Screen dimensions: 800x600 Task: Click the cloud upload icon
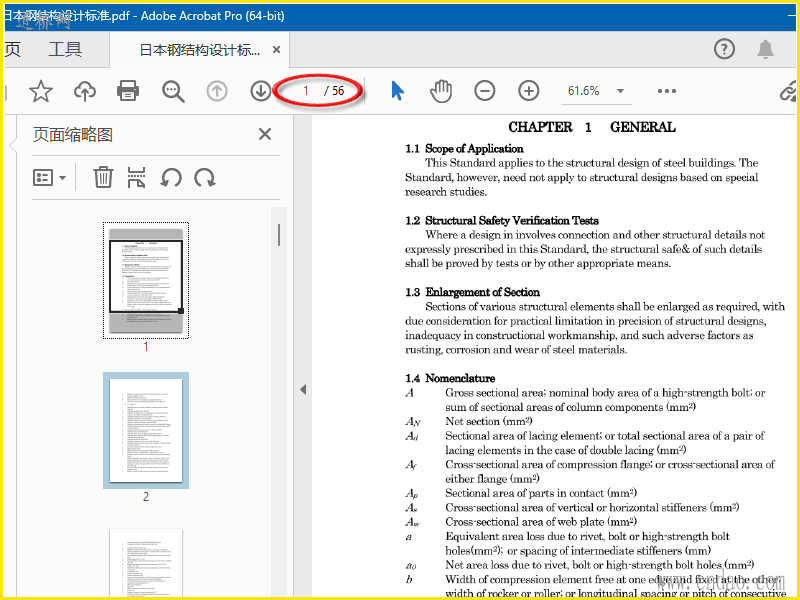(x=85, y=91)
